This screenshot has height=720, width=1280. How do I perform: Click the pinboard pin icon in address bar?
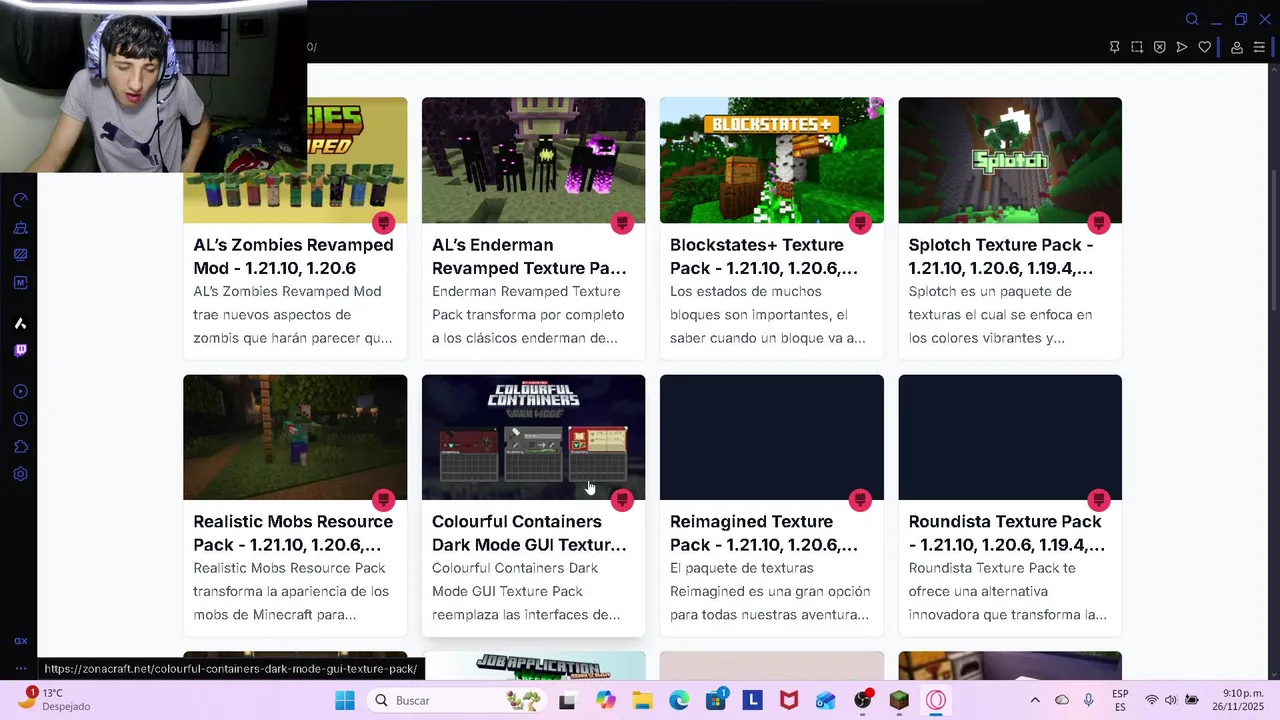[x=1114, y=47]
